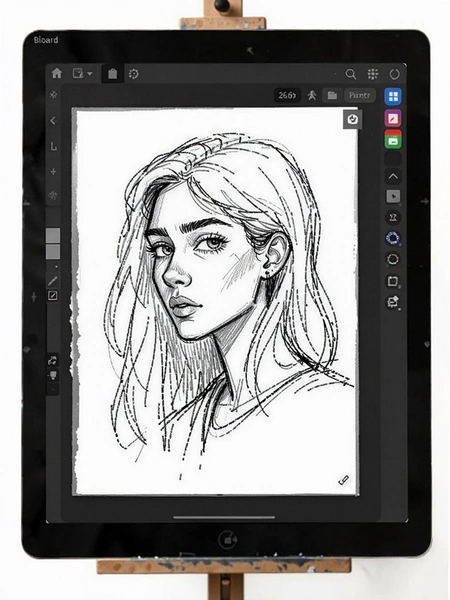Open the folder icon button
This screenshot has height=600, width=450.
point(332,95)
